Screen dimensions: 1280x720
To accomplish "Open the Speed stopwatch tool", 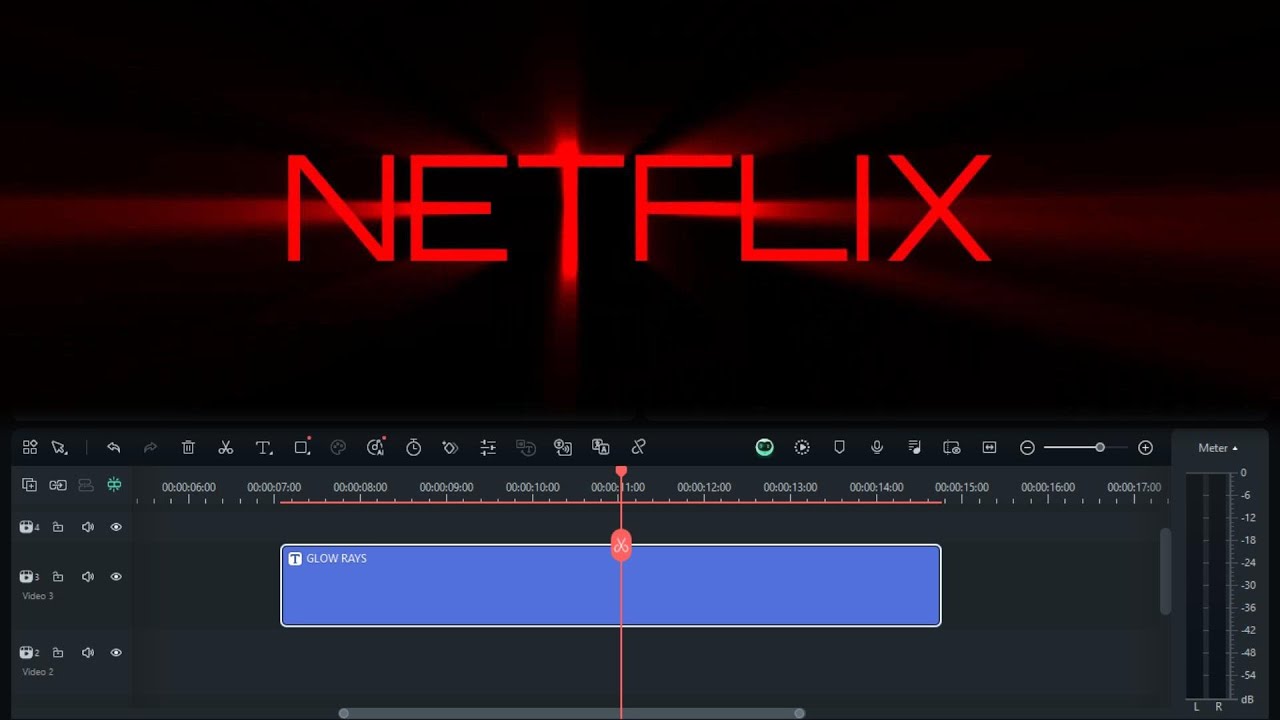I will click(413, 447).
